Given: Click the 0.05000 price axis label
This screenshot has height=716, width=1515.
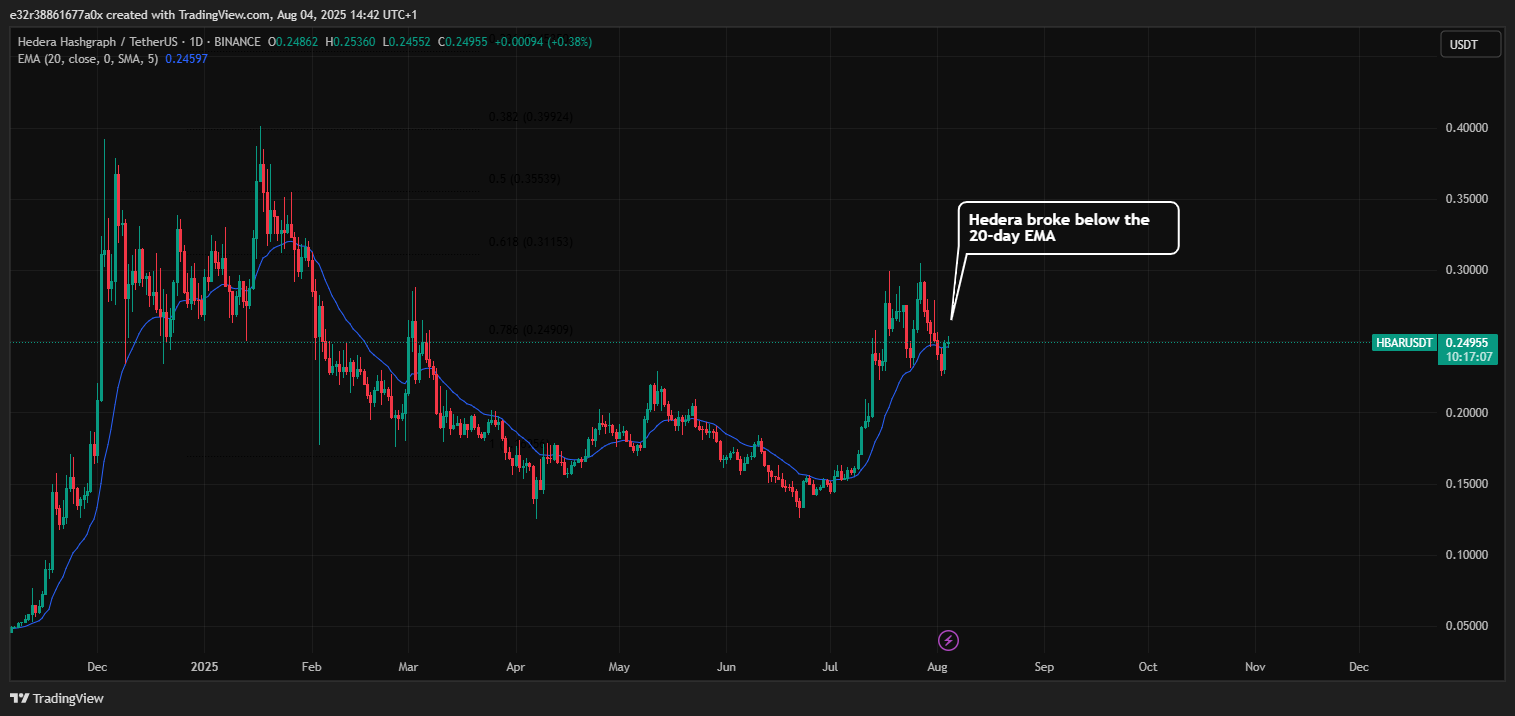Looking at the screenshot, I should (1467, 626).
